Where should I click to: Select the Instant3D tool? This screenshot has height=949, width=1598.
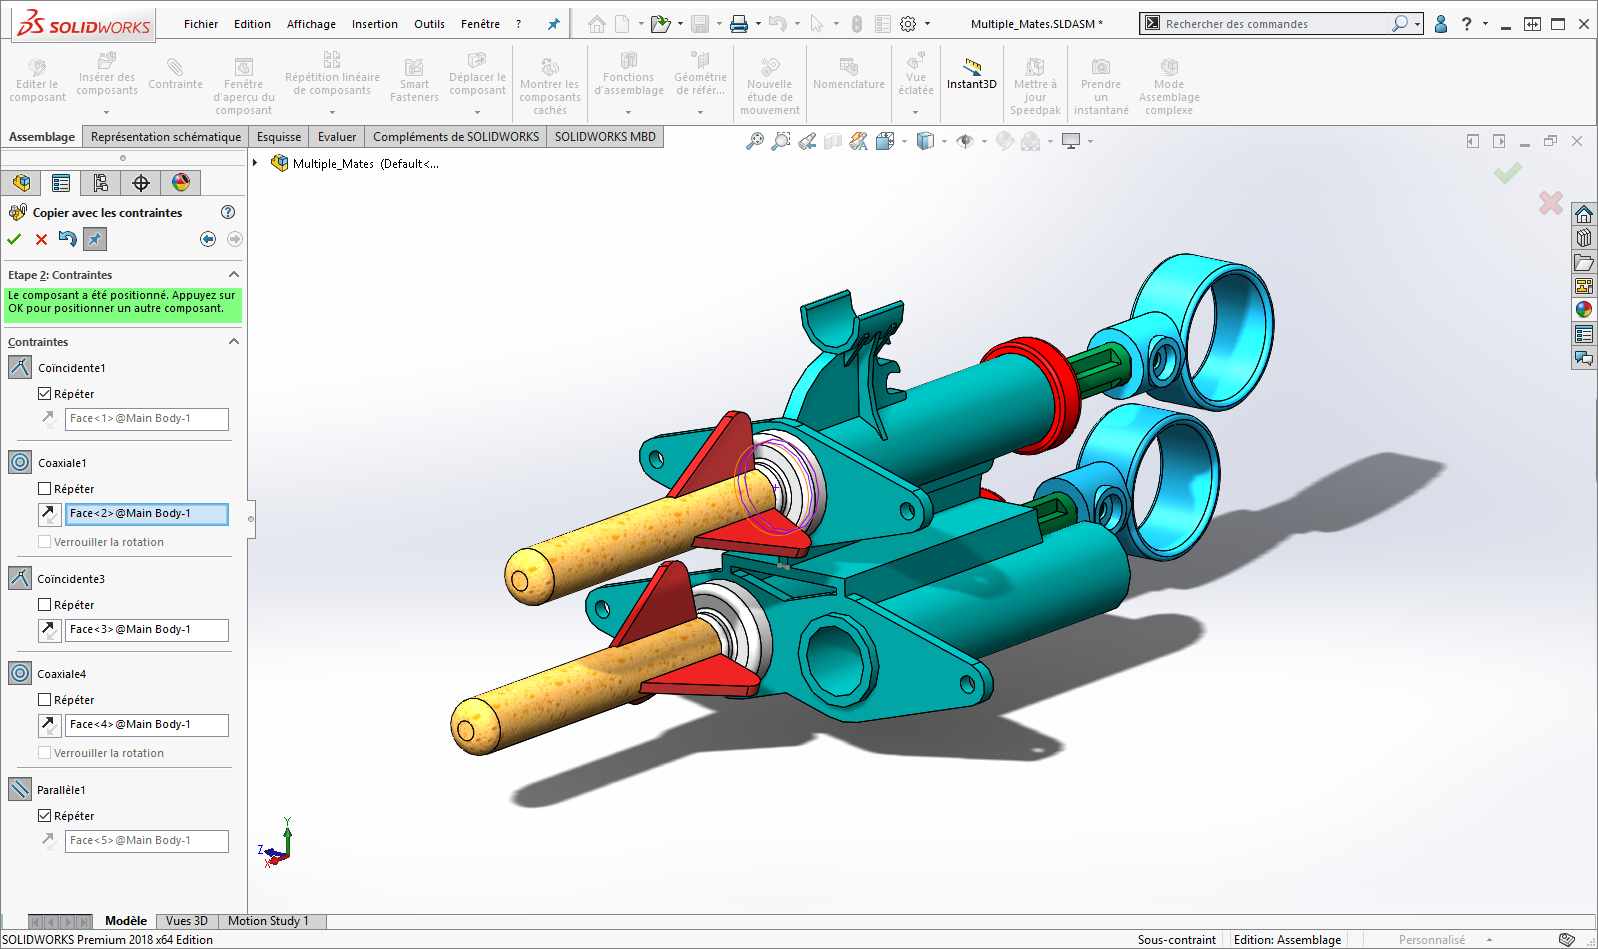click(x=972, y=74)
